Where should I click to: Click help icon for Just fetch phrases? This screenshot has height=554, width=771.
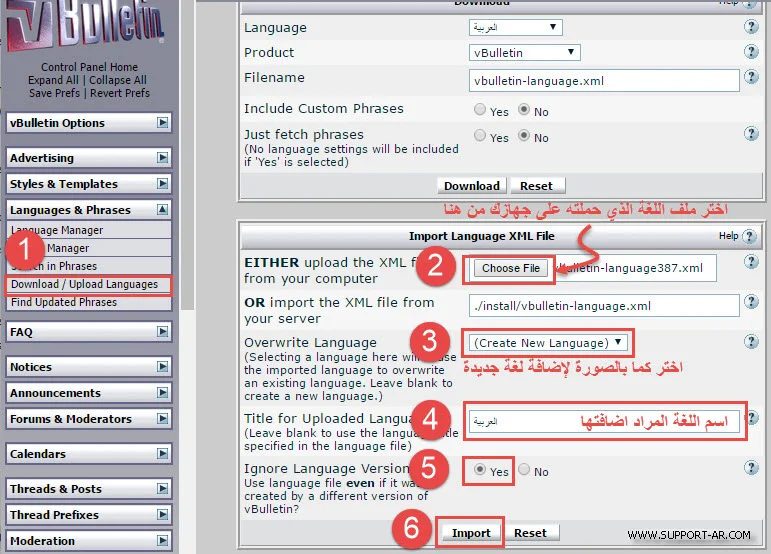coord(751,135)
